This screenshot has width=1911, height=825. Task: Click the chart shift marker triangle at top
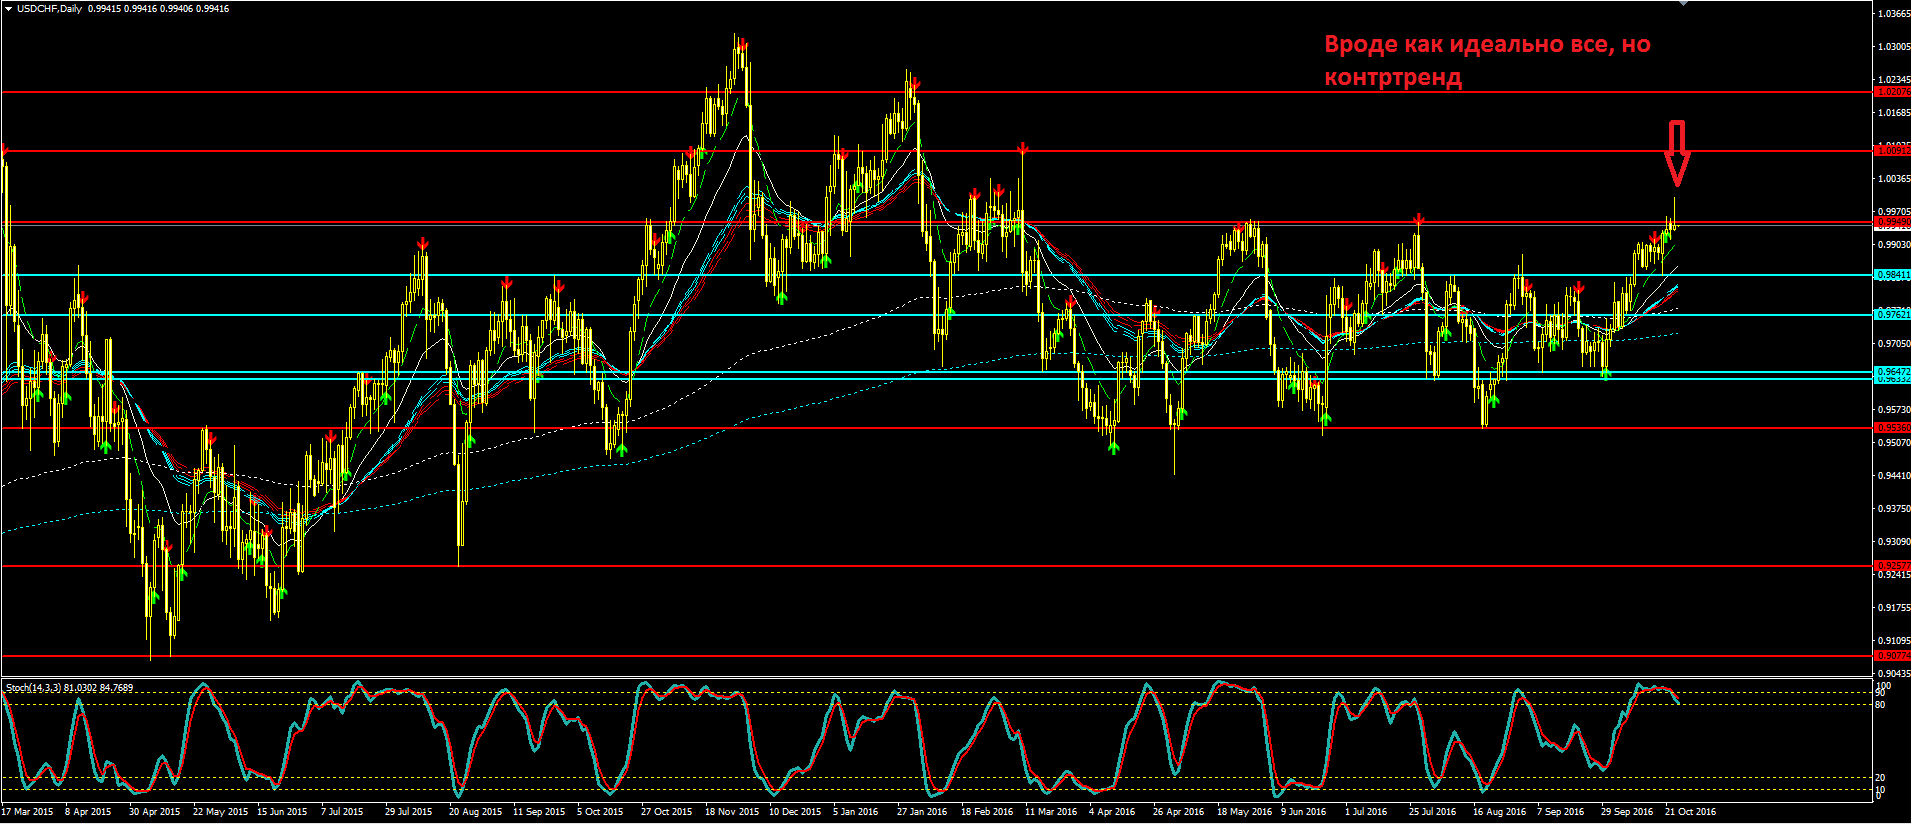pos(1683,4)
